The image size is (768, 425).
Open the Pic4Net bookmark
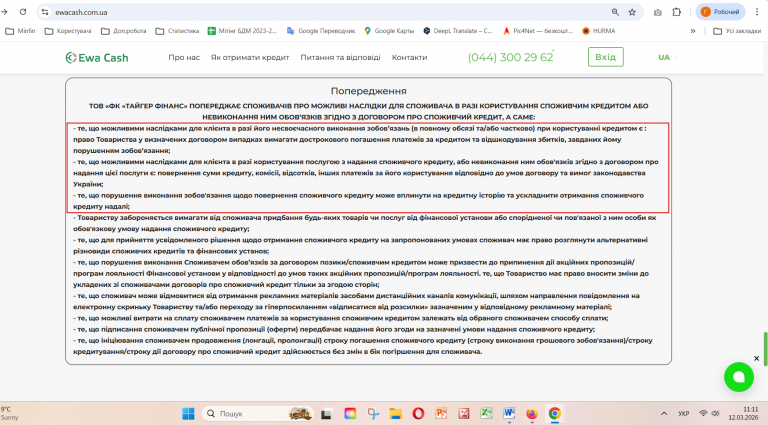pos(537,31)
